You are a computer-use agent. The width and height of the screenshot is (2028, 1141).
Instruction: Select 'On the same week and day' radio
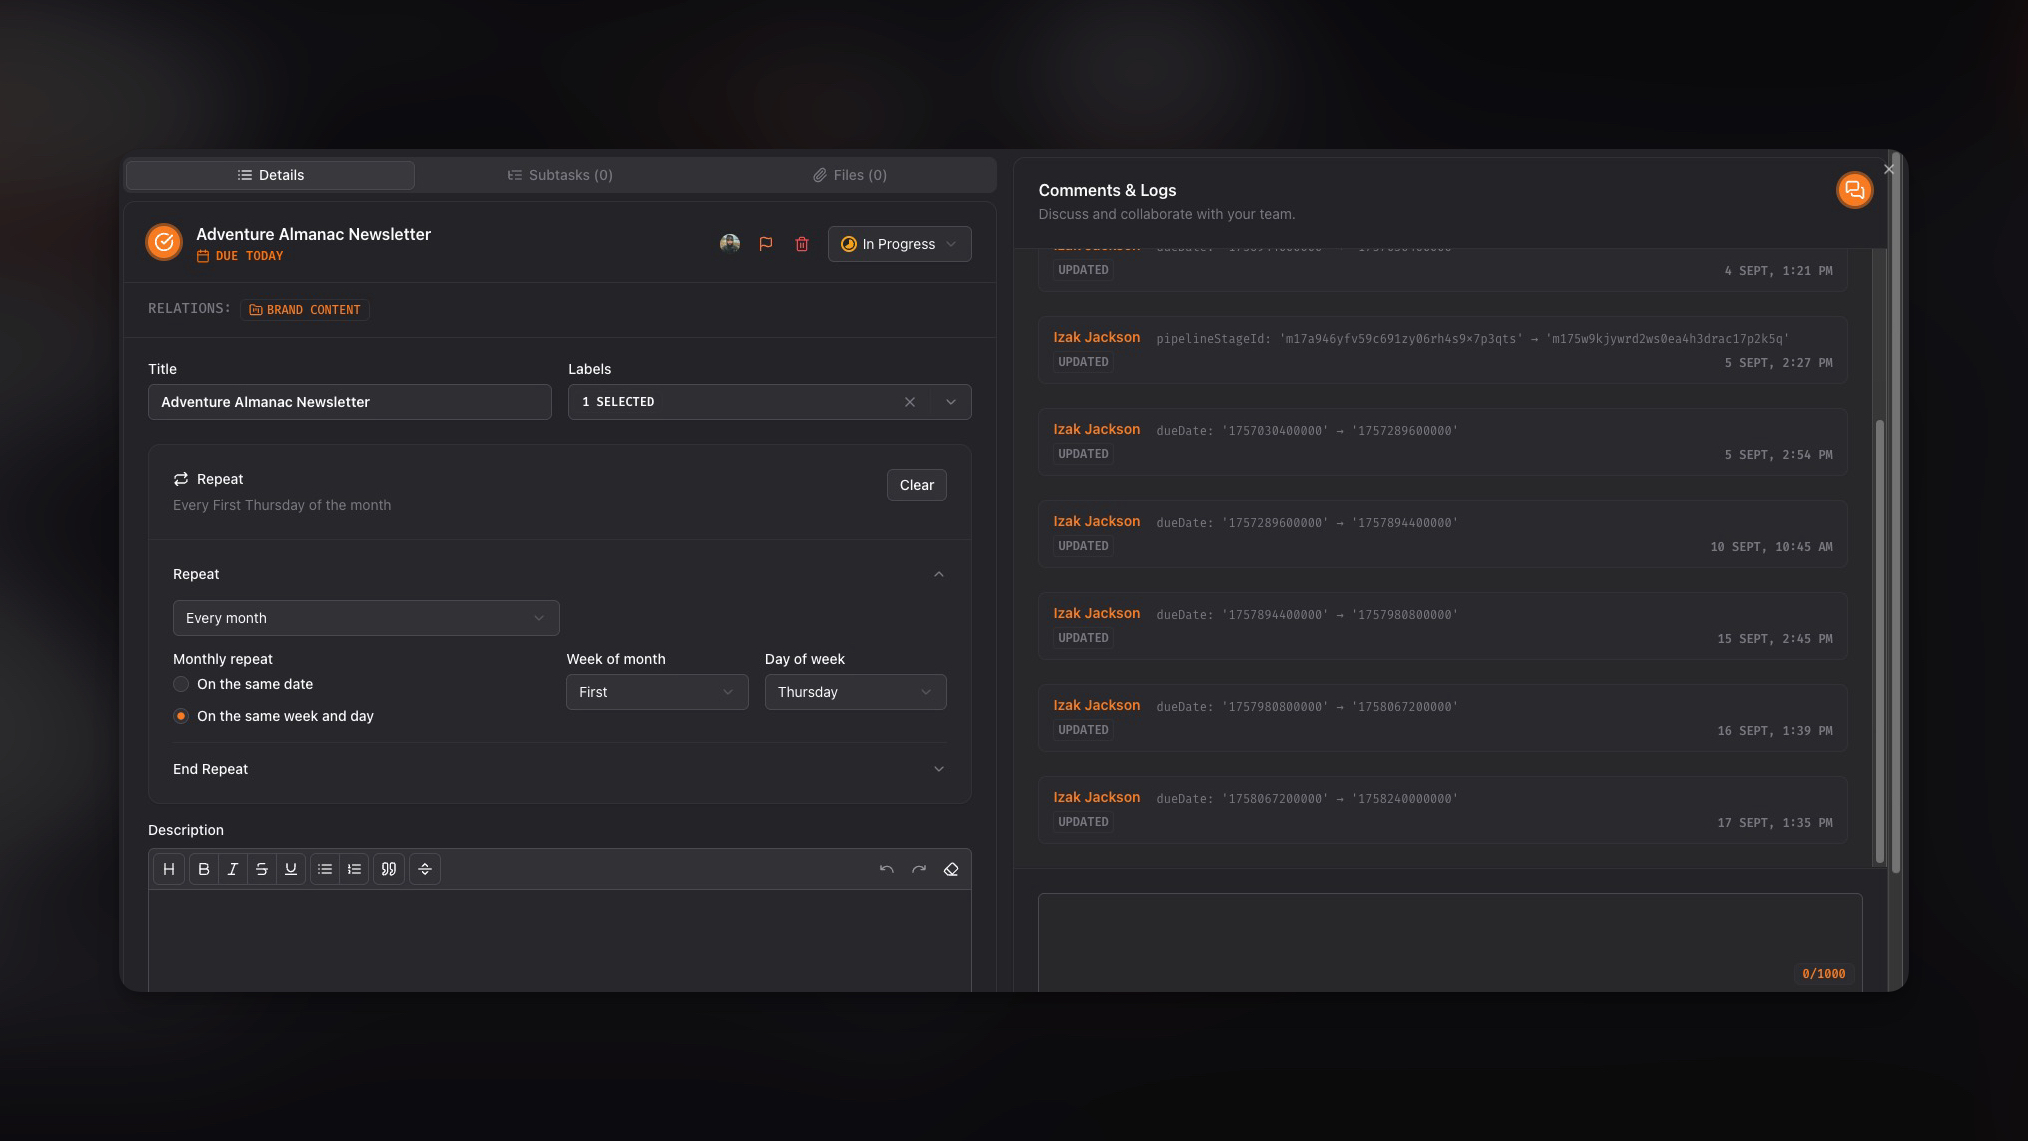point(181,716)
